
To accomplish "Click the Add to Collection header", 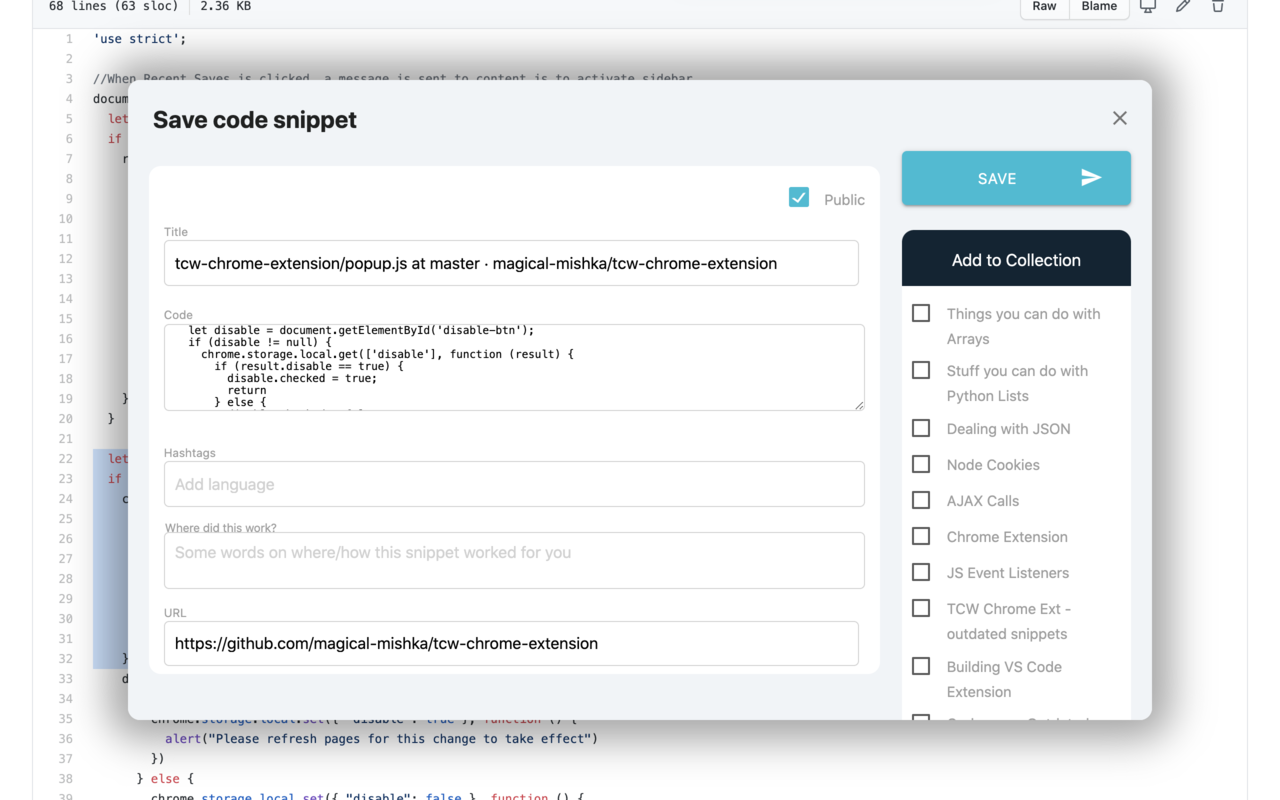I will [x=1016, y=259].
